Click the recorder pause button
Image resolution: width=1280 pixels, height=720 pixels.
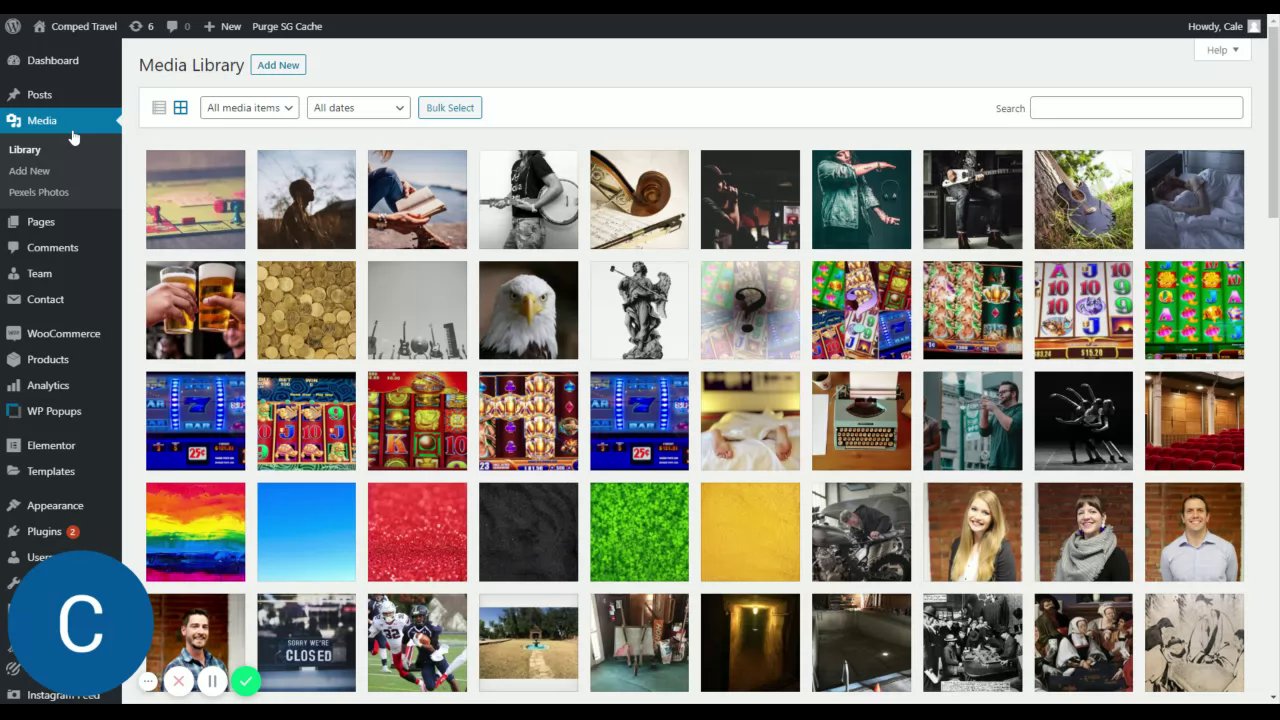[212, 682]
